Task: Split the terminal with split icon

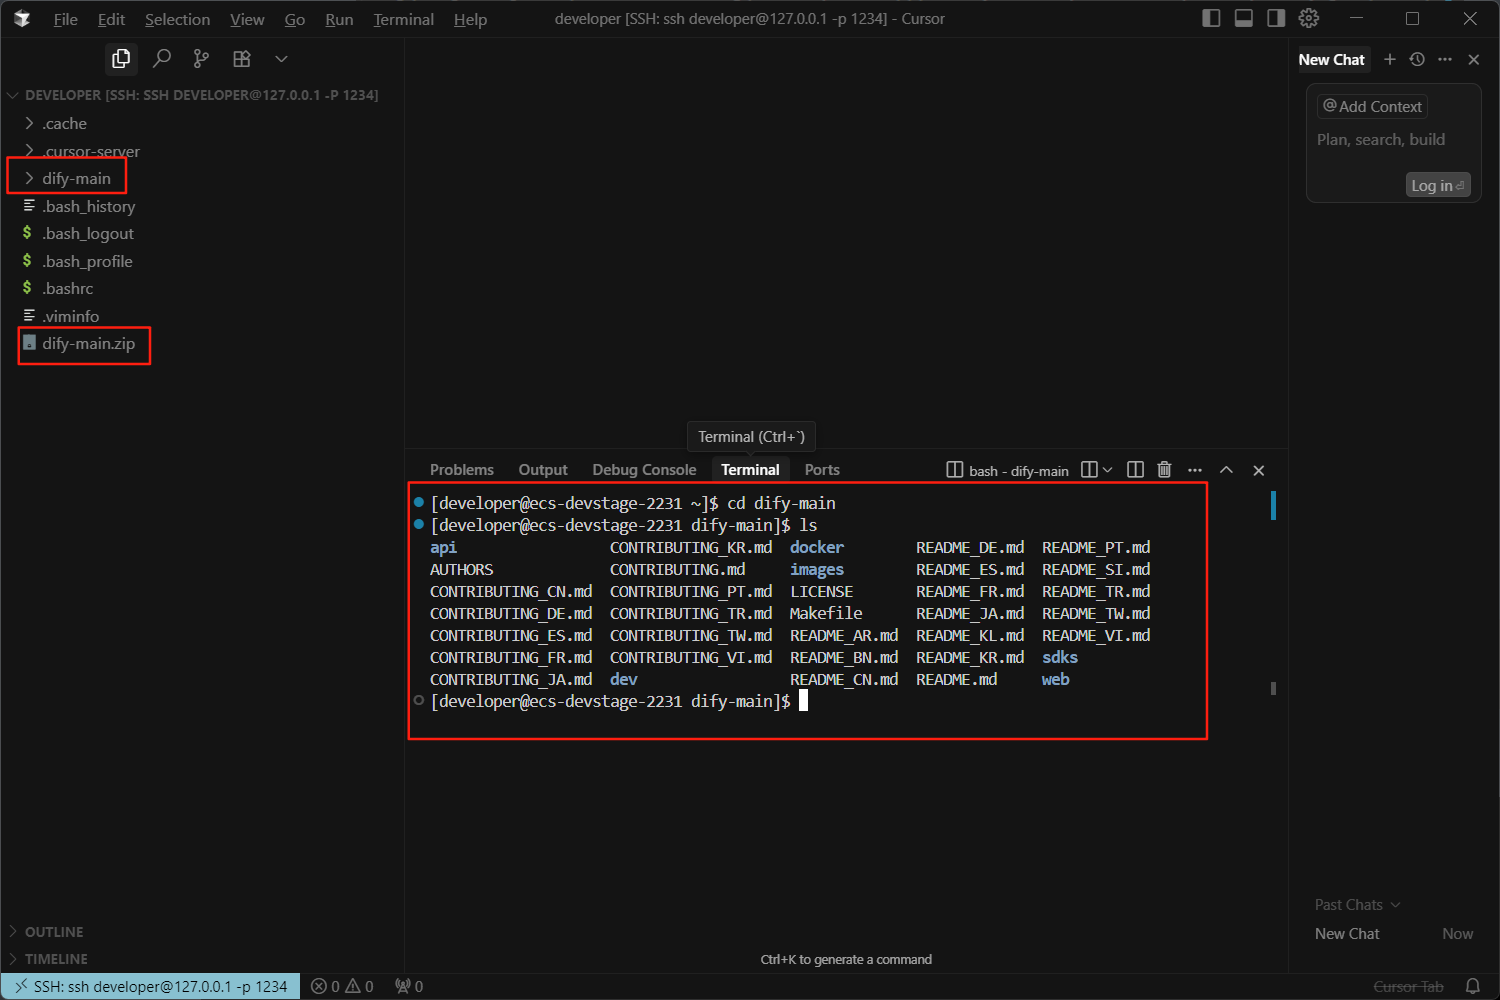Action: click(x=1135, y=470)
